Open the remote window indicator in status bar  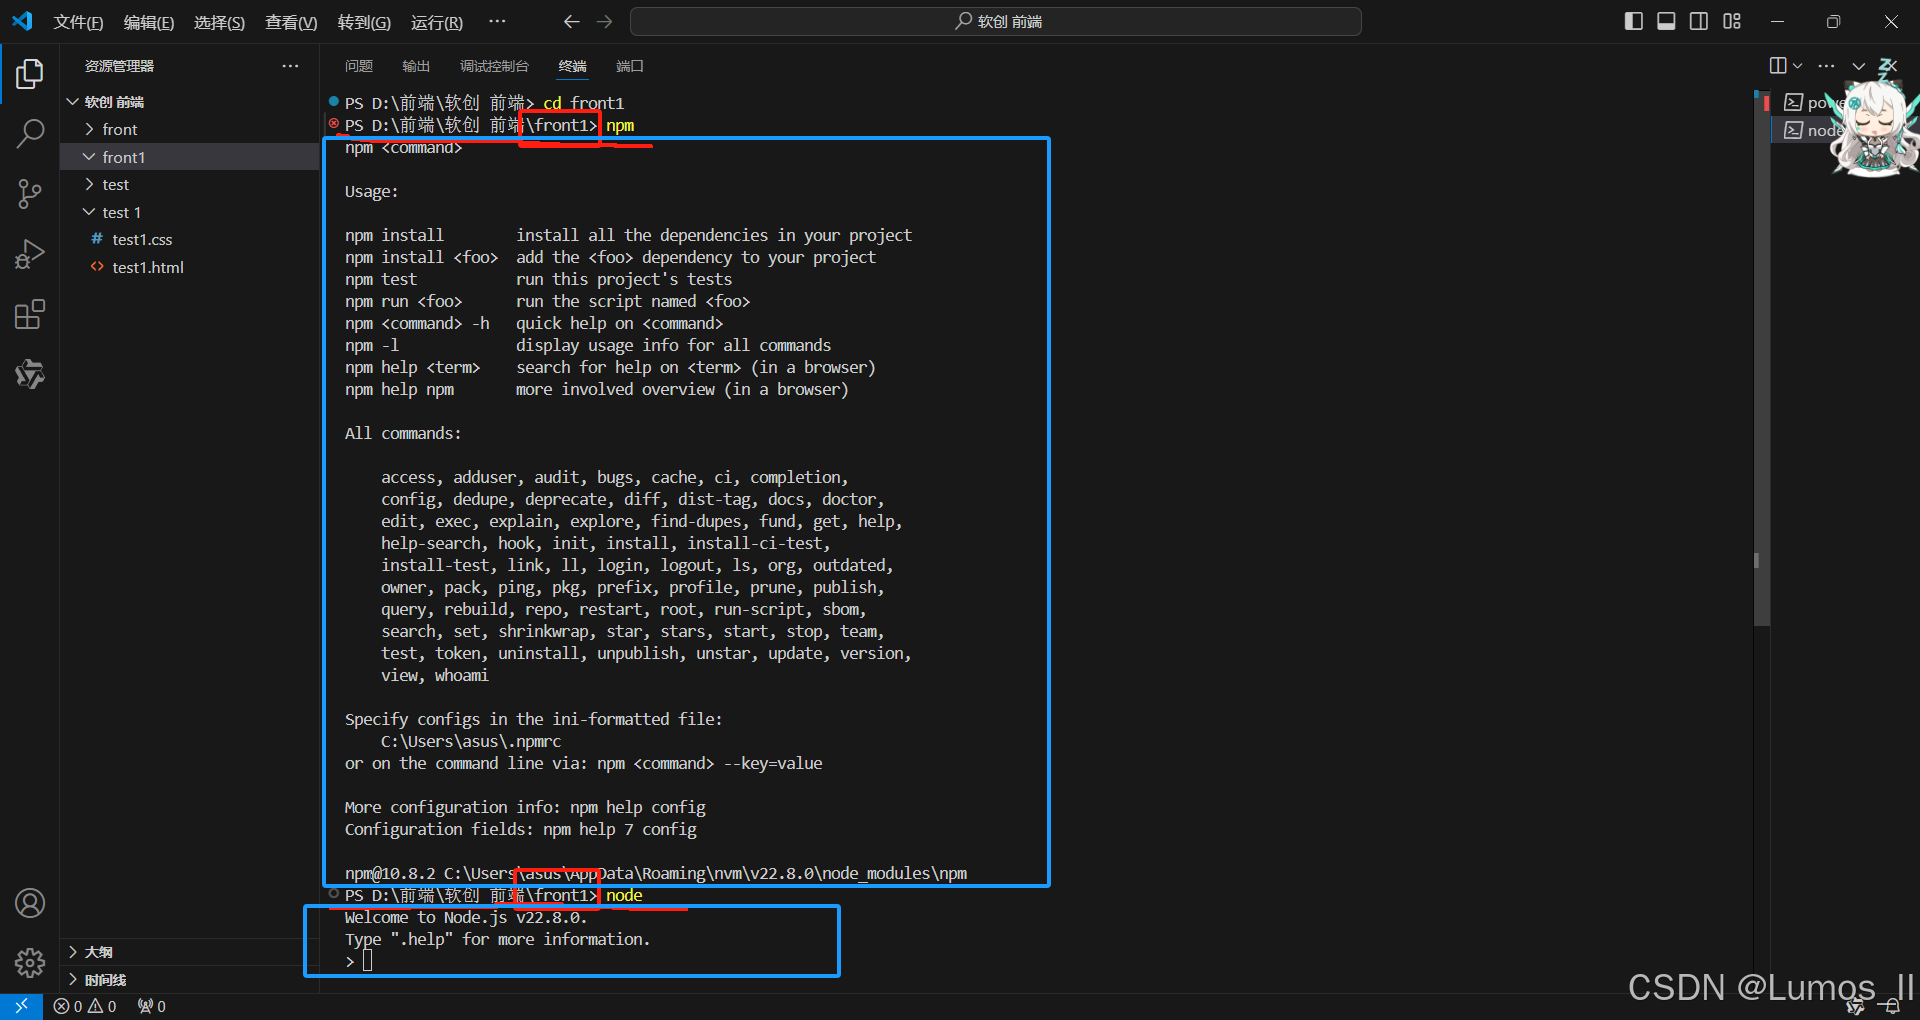(x=21, y=1006)
